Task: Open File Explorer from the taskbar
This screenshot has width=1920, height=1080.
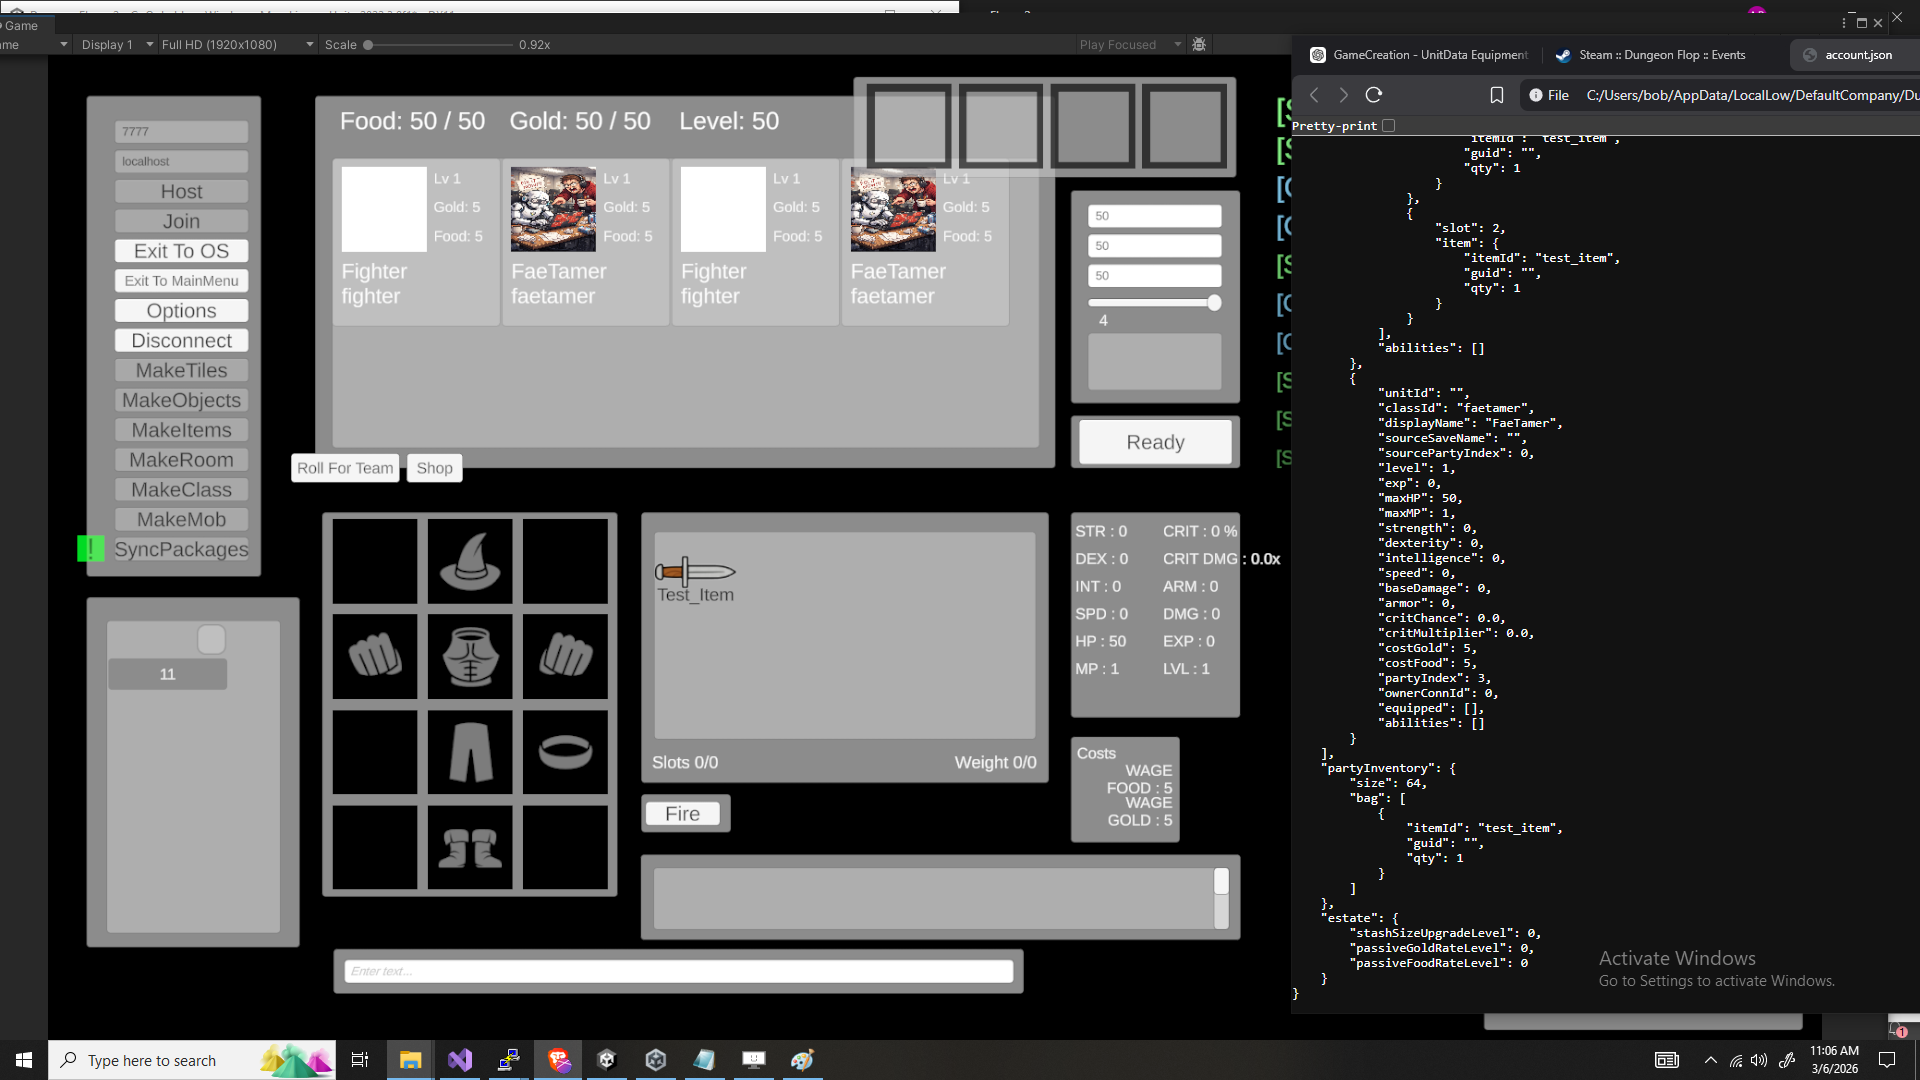Action: click(x=410, y=1060)
